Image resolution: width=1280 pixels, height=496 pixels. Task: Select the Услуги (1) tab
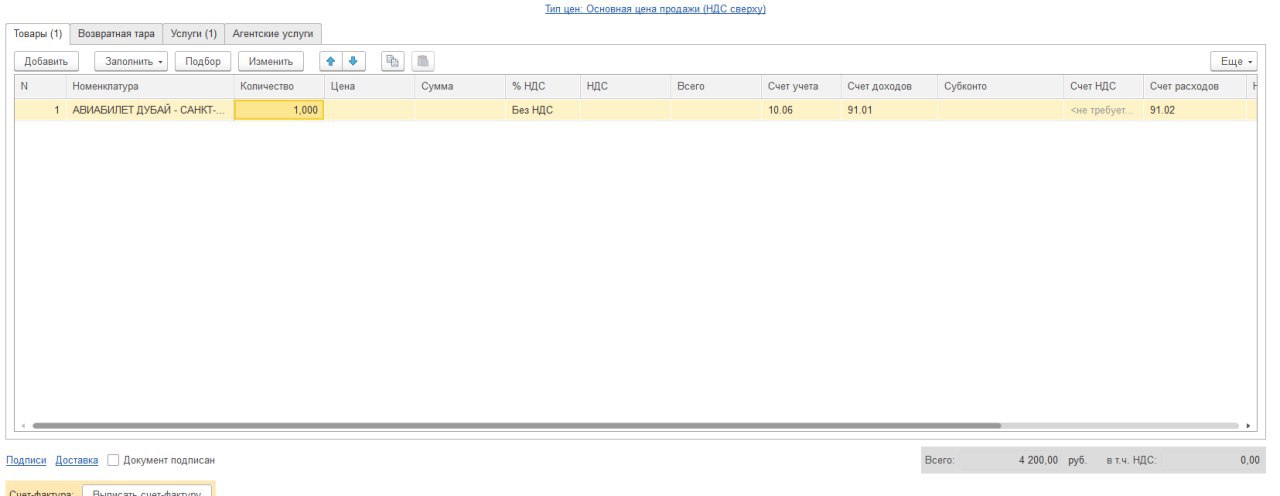click(193, 33)
